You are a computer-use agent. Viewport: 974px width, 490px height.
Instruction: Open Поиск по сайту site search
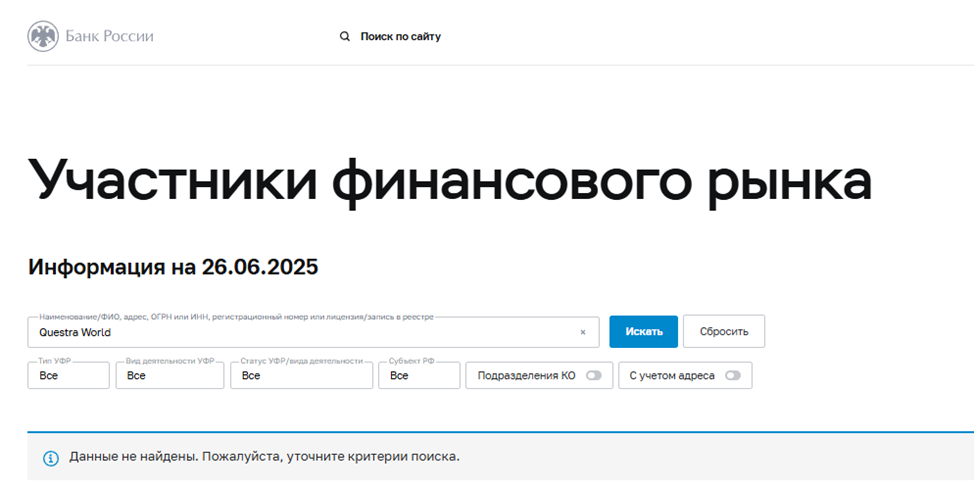(x=401, y=37)
